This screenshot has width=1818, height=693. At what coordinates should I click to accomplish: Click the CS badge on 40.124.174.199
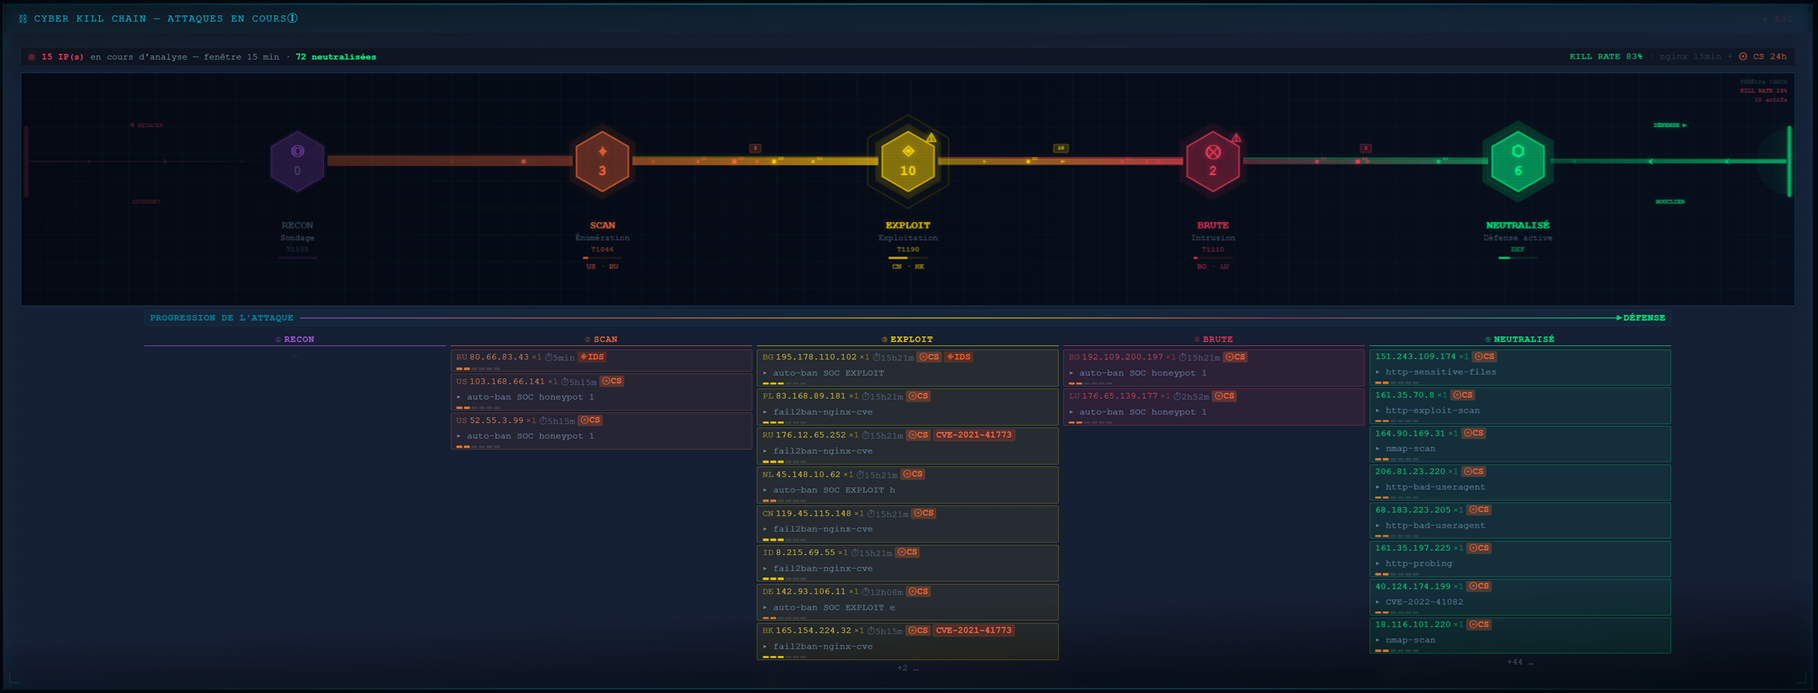1479,586
